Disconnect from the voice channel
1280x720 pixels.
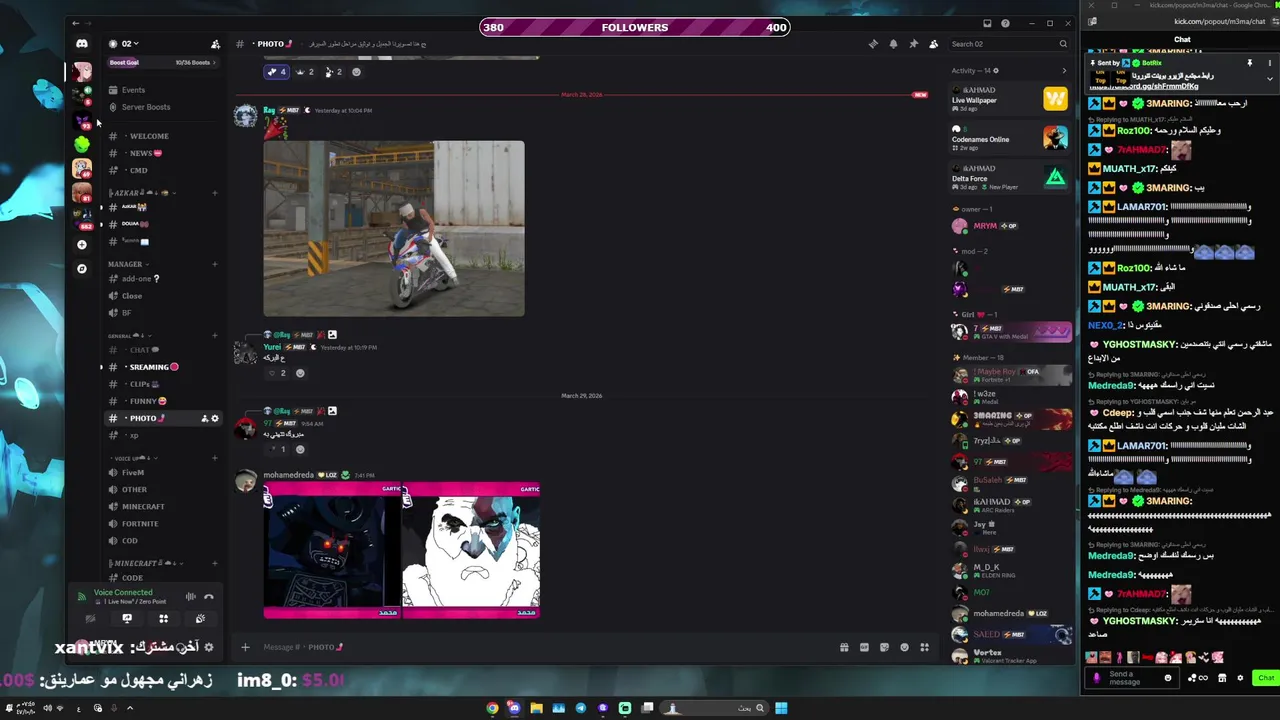[x=208, y=597]
